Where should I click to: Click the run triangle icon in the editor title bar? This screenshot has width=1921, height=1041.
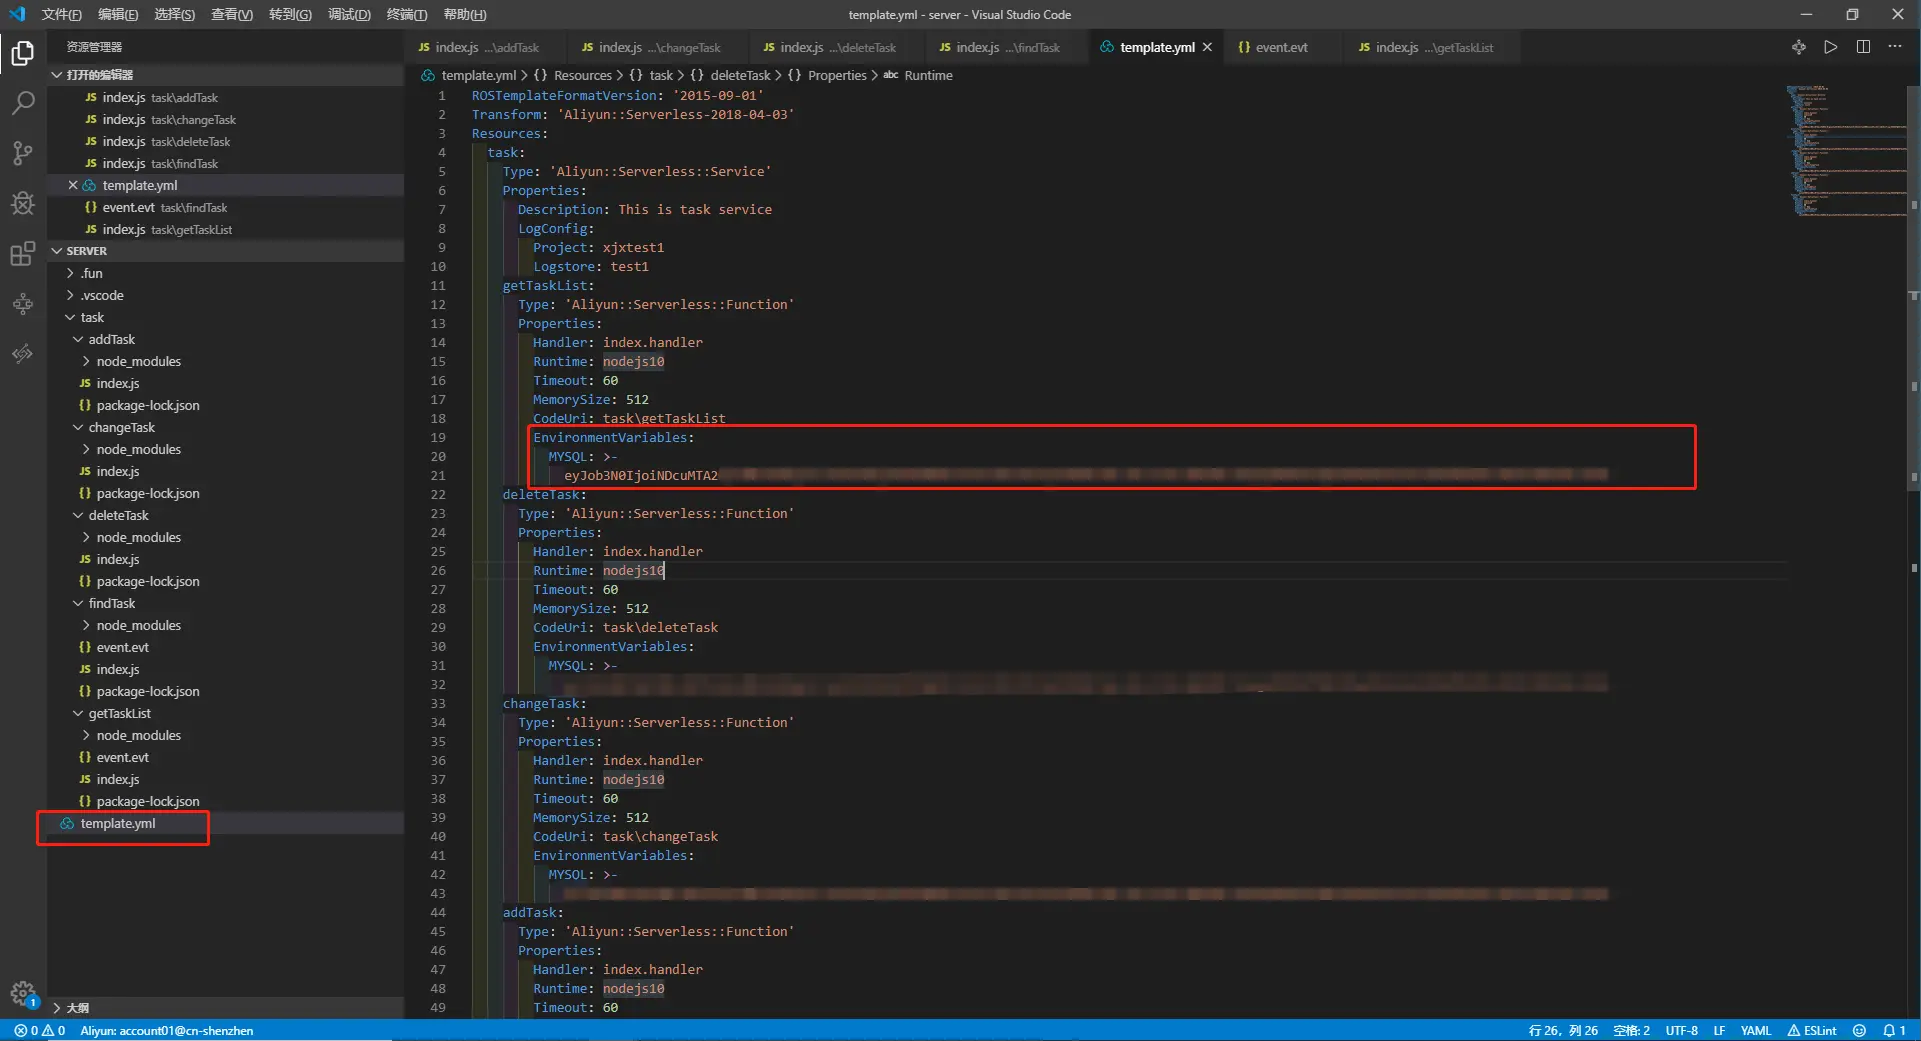pos(1831,47)
